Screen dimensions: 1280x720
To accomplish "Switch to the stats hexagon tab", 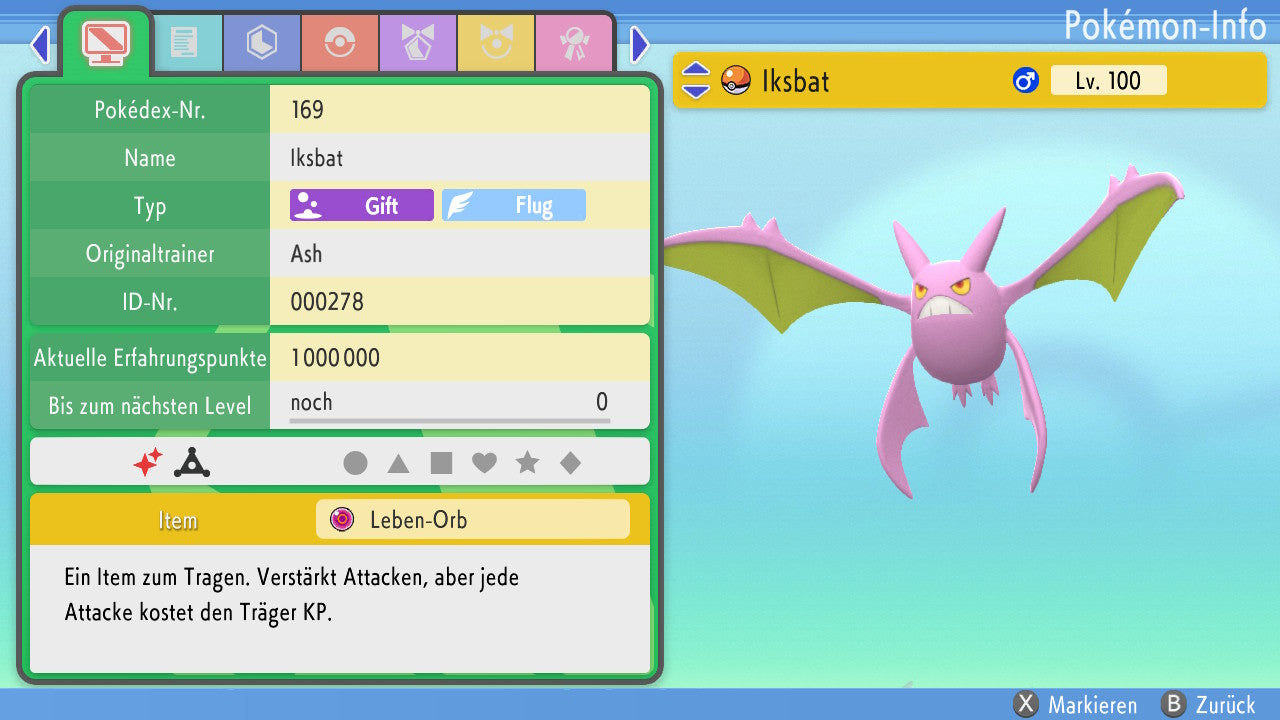I will pyautogui.click(x=261, y=43).
